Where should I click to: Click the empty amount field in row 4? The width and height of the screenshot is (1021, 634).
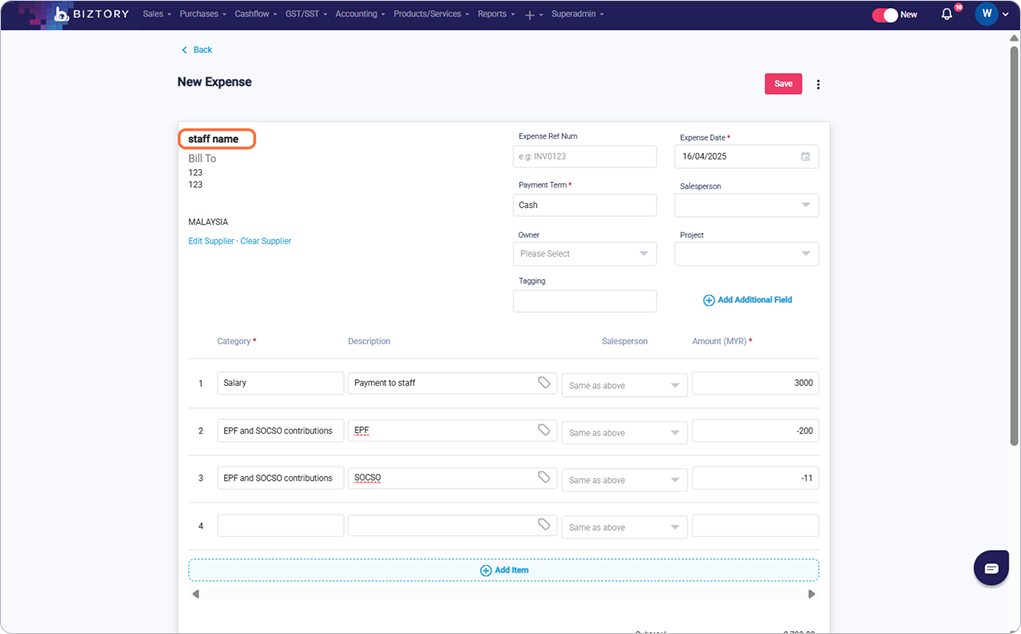(x=755, y=525)
